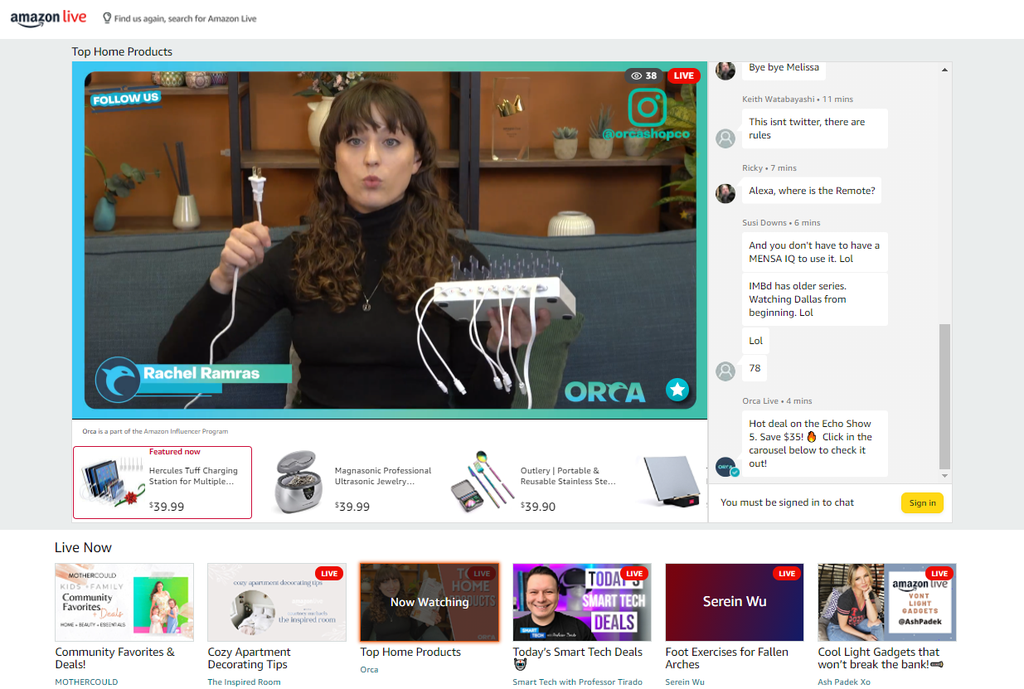
Task: Visit the Serein Wu channel link
Action: [x=684, y=682]
